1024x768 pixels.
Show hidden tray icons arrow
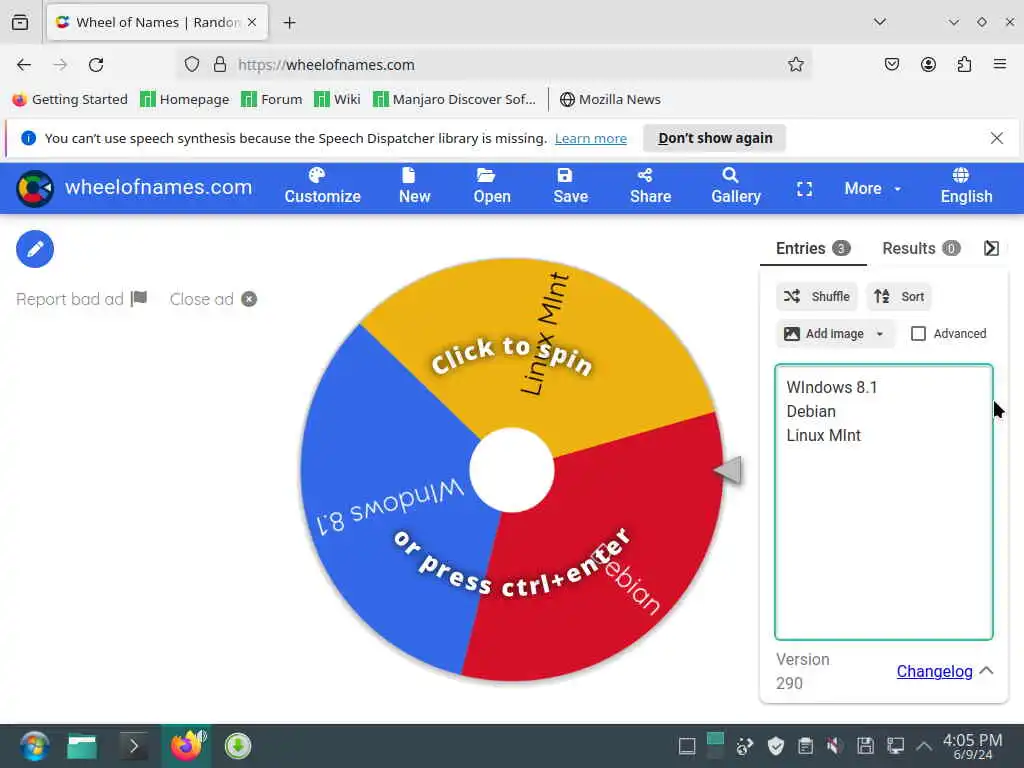click(923, 746)
